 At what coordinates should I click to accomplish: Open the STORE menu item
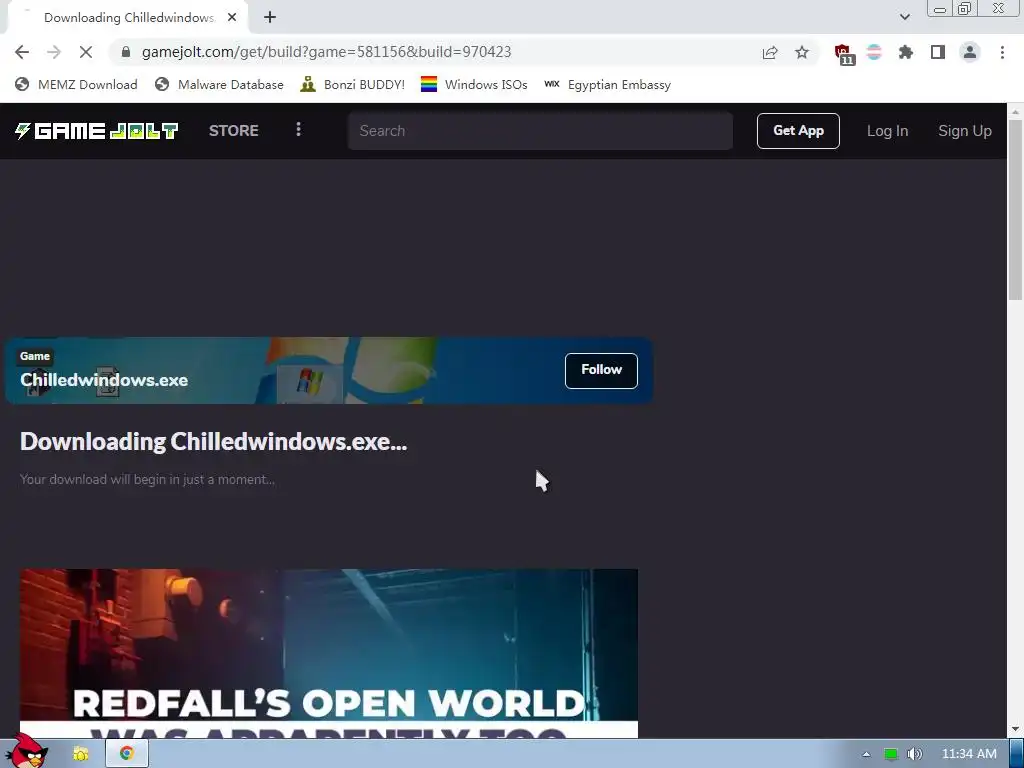pyautogui.click(x=234, y=131)
